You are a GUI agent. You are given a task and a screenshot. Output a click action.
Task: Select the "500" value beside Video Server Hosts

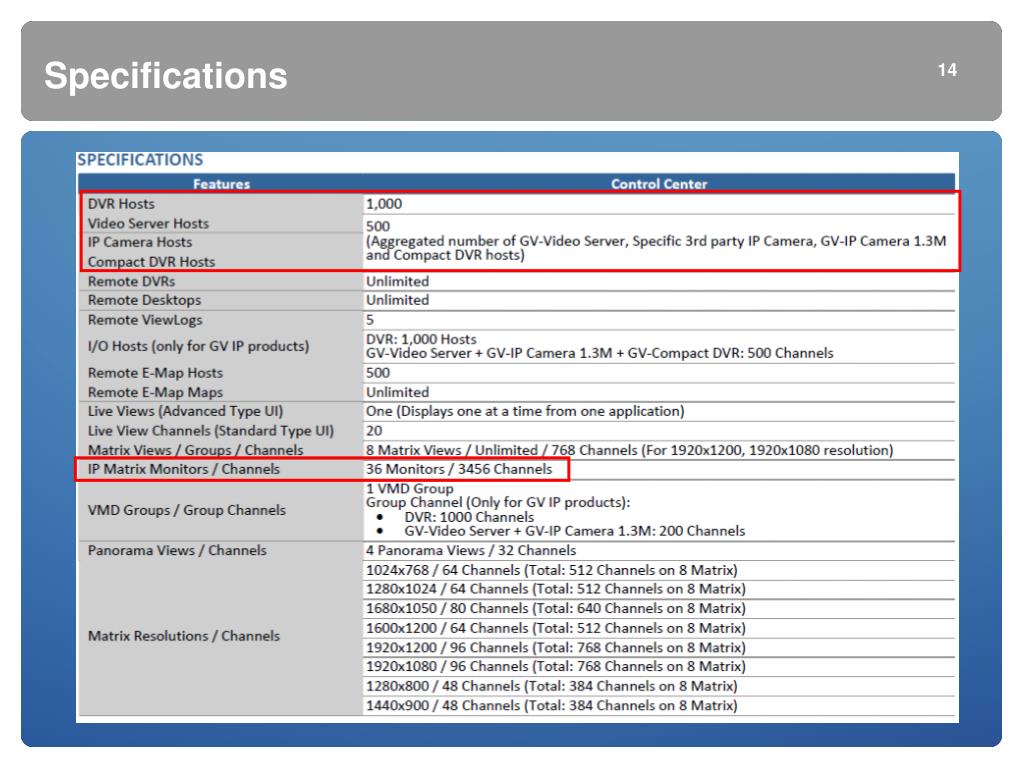[x=378, y=226]
